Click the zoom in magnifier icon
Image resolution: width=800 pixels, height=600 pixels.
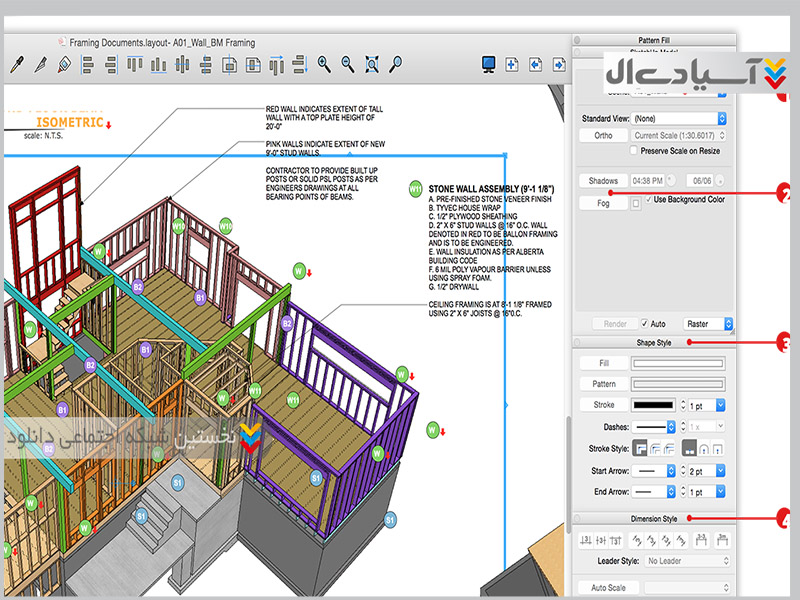pyautogui.click(x=324, y=64)
